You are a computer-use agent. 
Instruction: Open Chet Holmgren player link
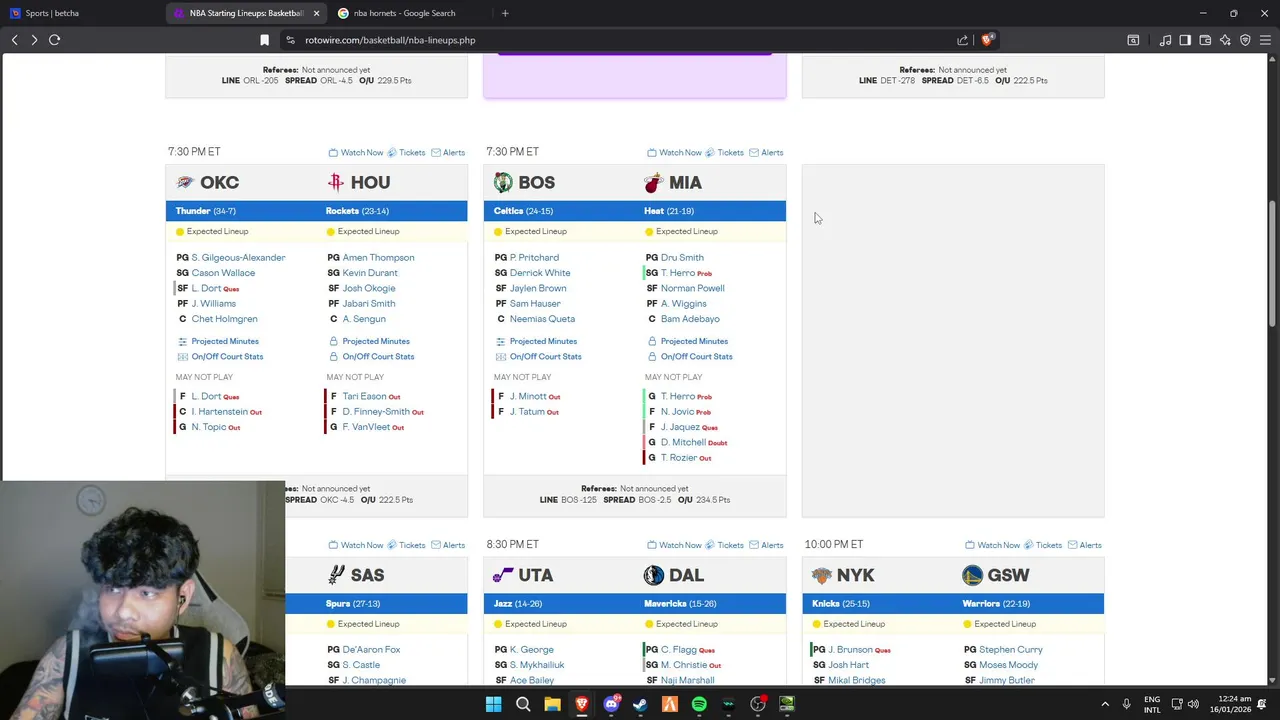(224, 319)
